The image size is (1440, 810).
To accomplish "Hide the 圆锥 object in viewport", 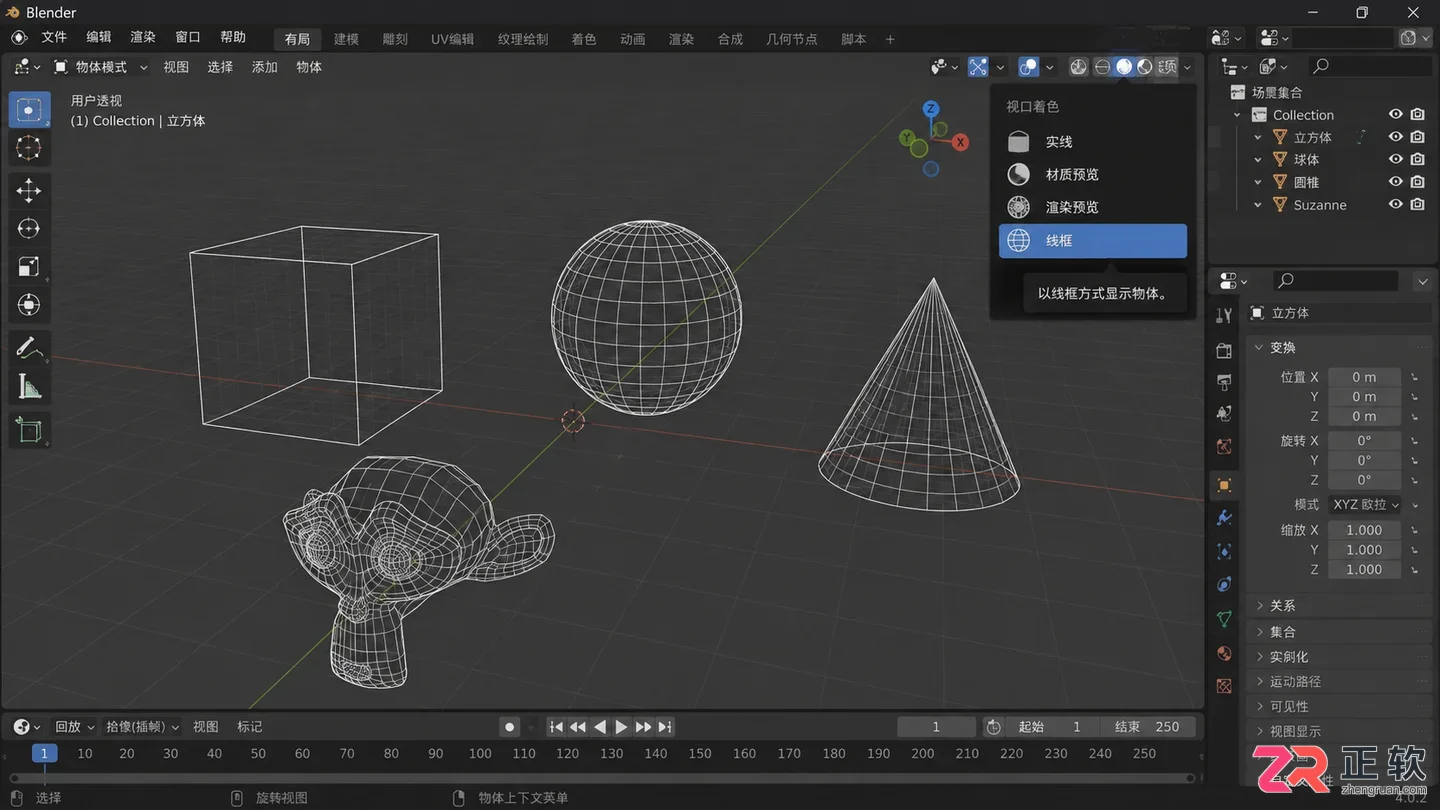I will pyautogui.click(x=1396, y=182).
